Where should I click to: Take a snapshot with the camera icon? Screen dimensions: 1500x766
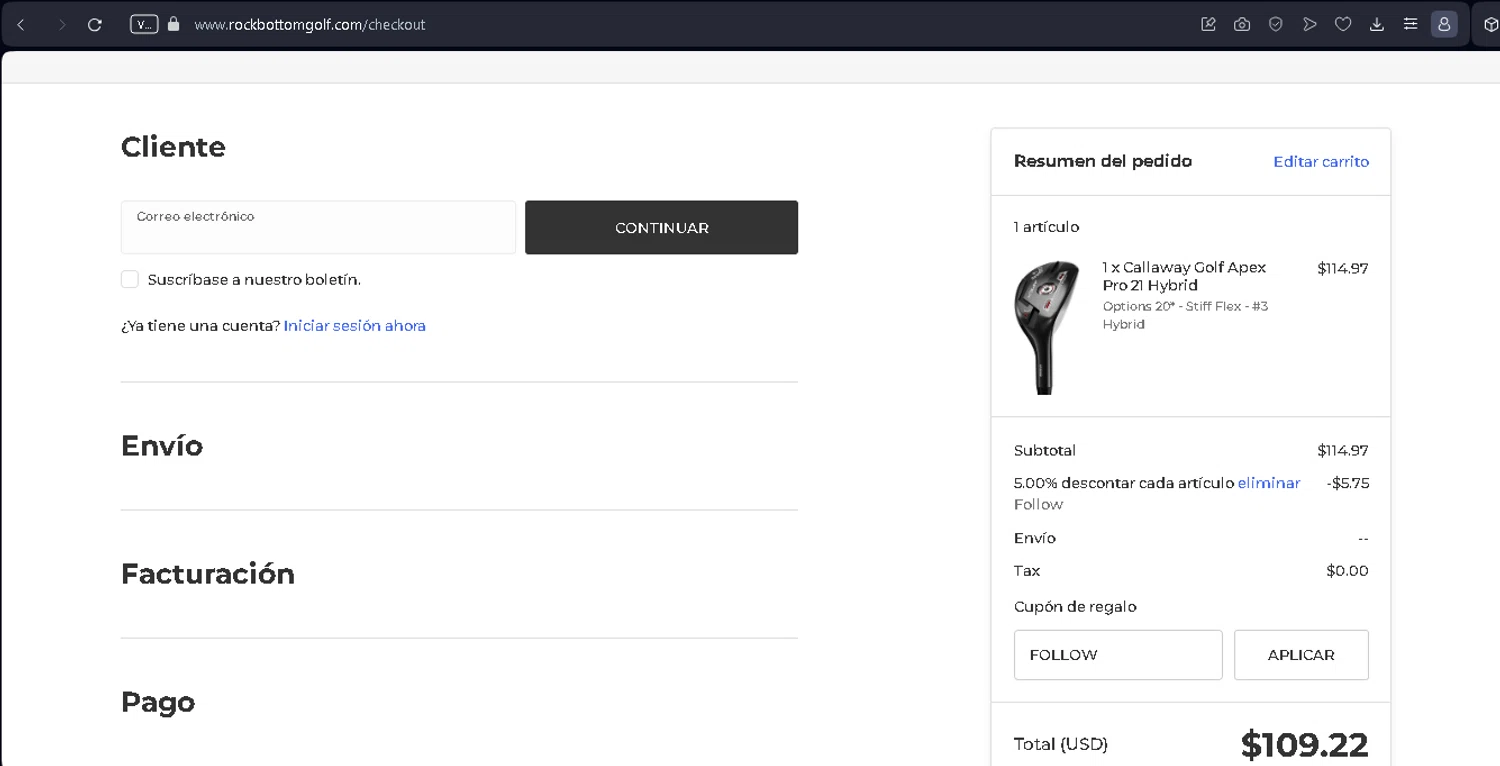[1242, 24]
